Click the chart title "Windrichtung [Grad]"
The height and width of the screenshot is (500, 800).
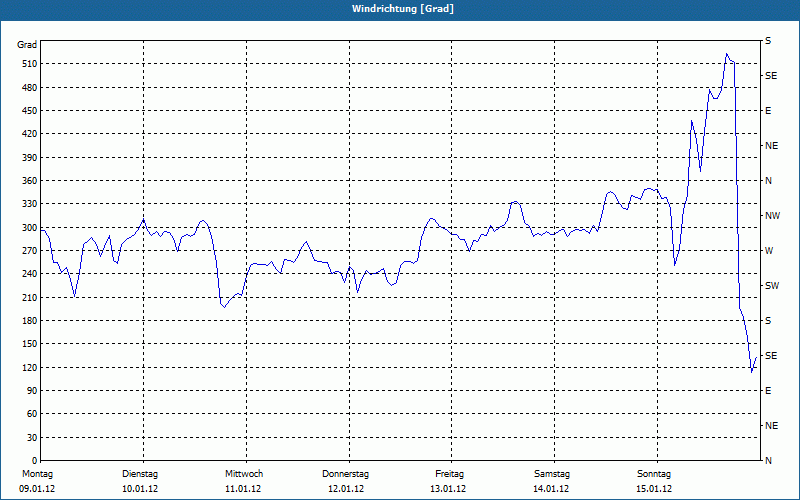(403, 9)
